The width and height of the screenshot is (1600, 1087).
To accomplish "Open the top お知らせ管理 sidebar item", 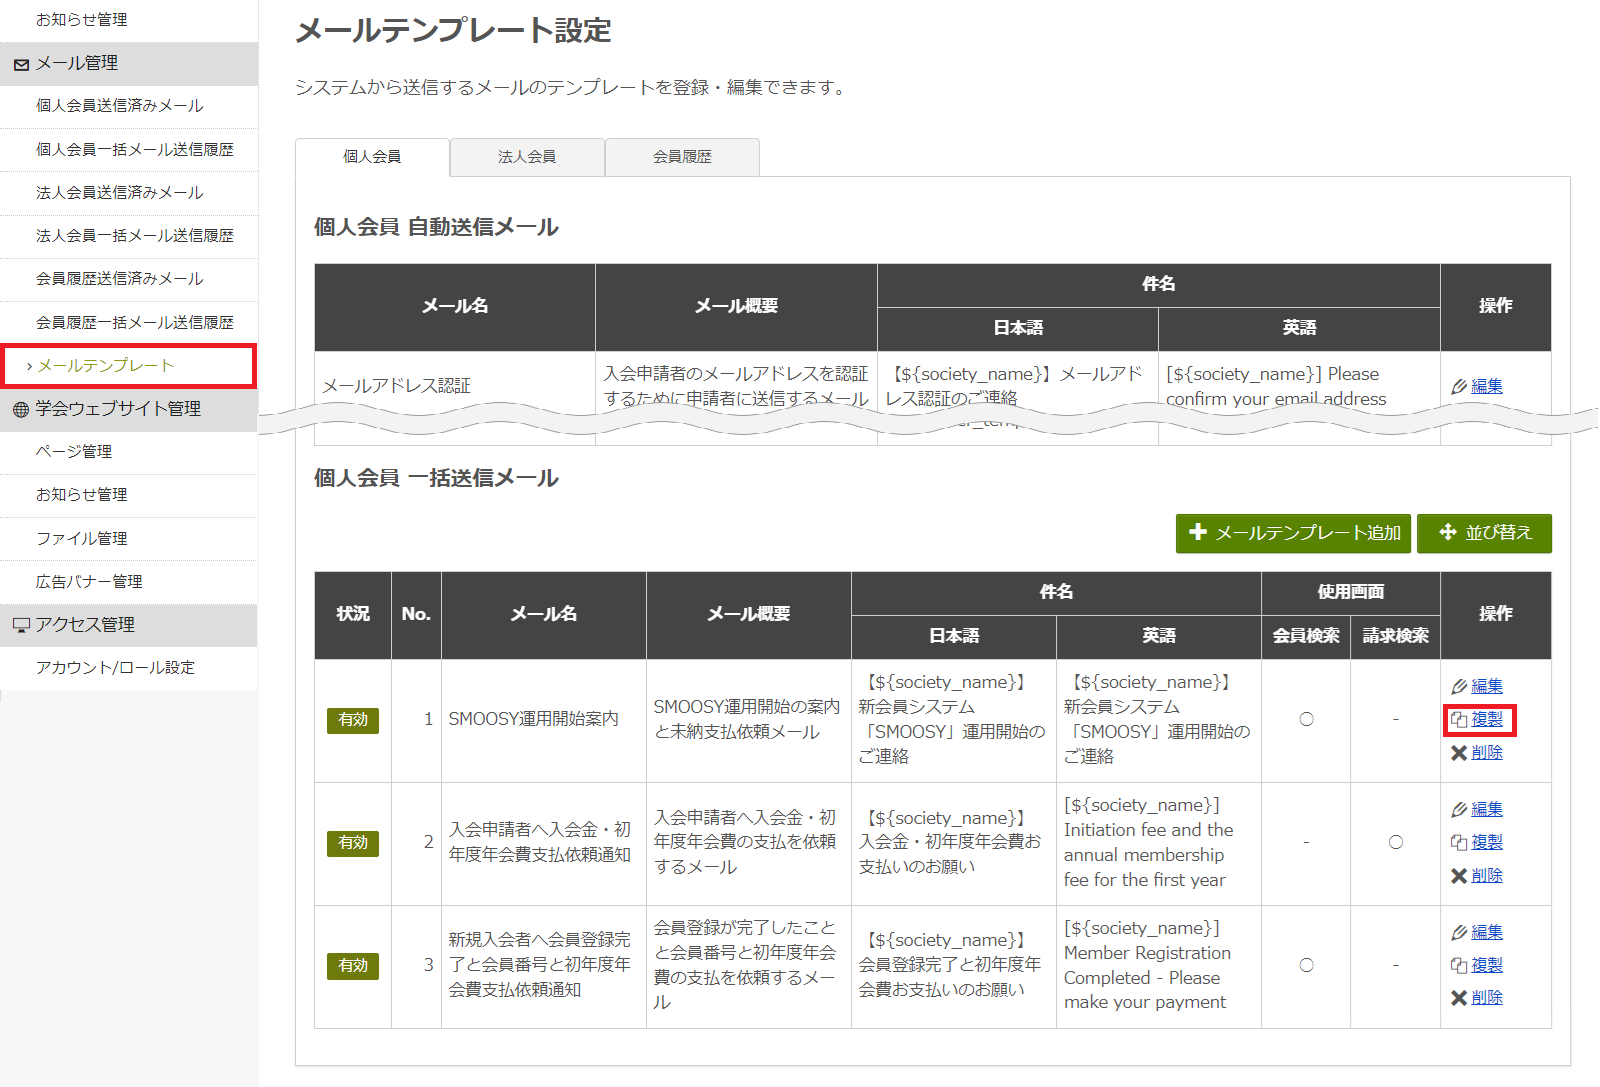I will 129,20.
